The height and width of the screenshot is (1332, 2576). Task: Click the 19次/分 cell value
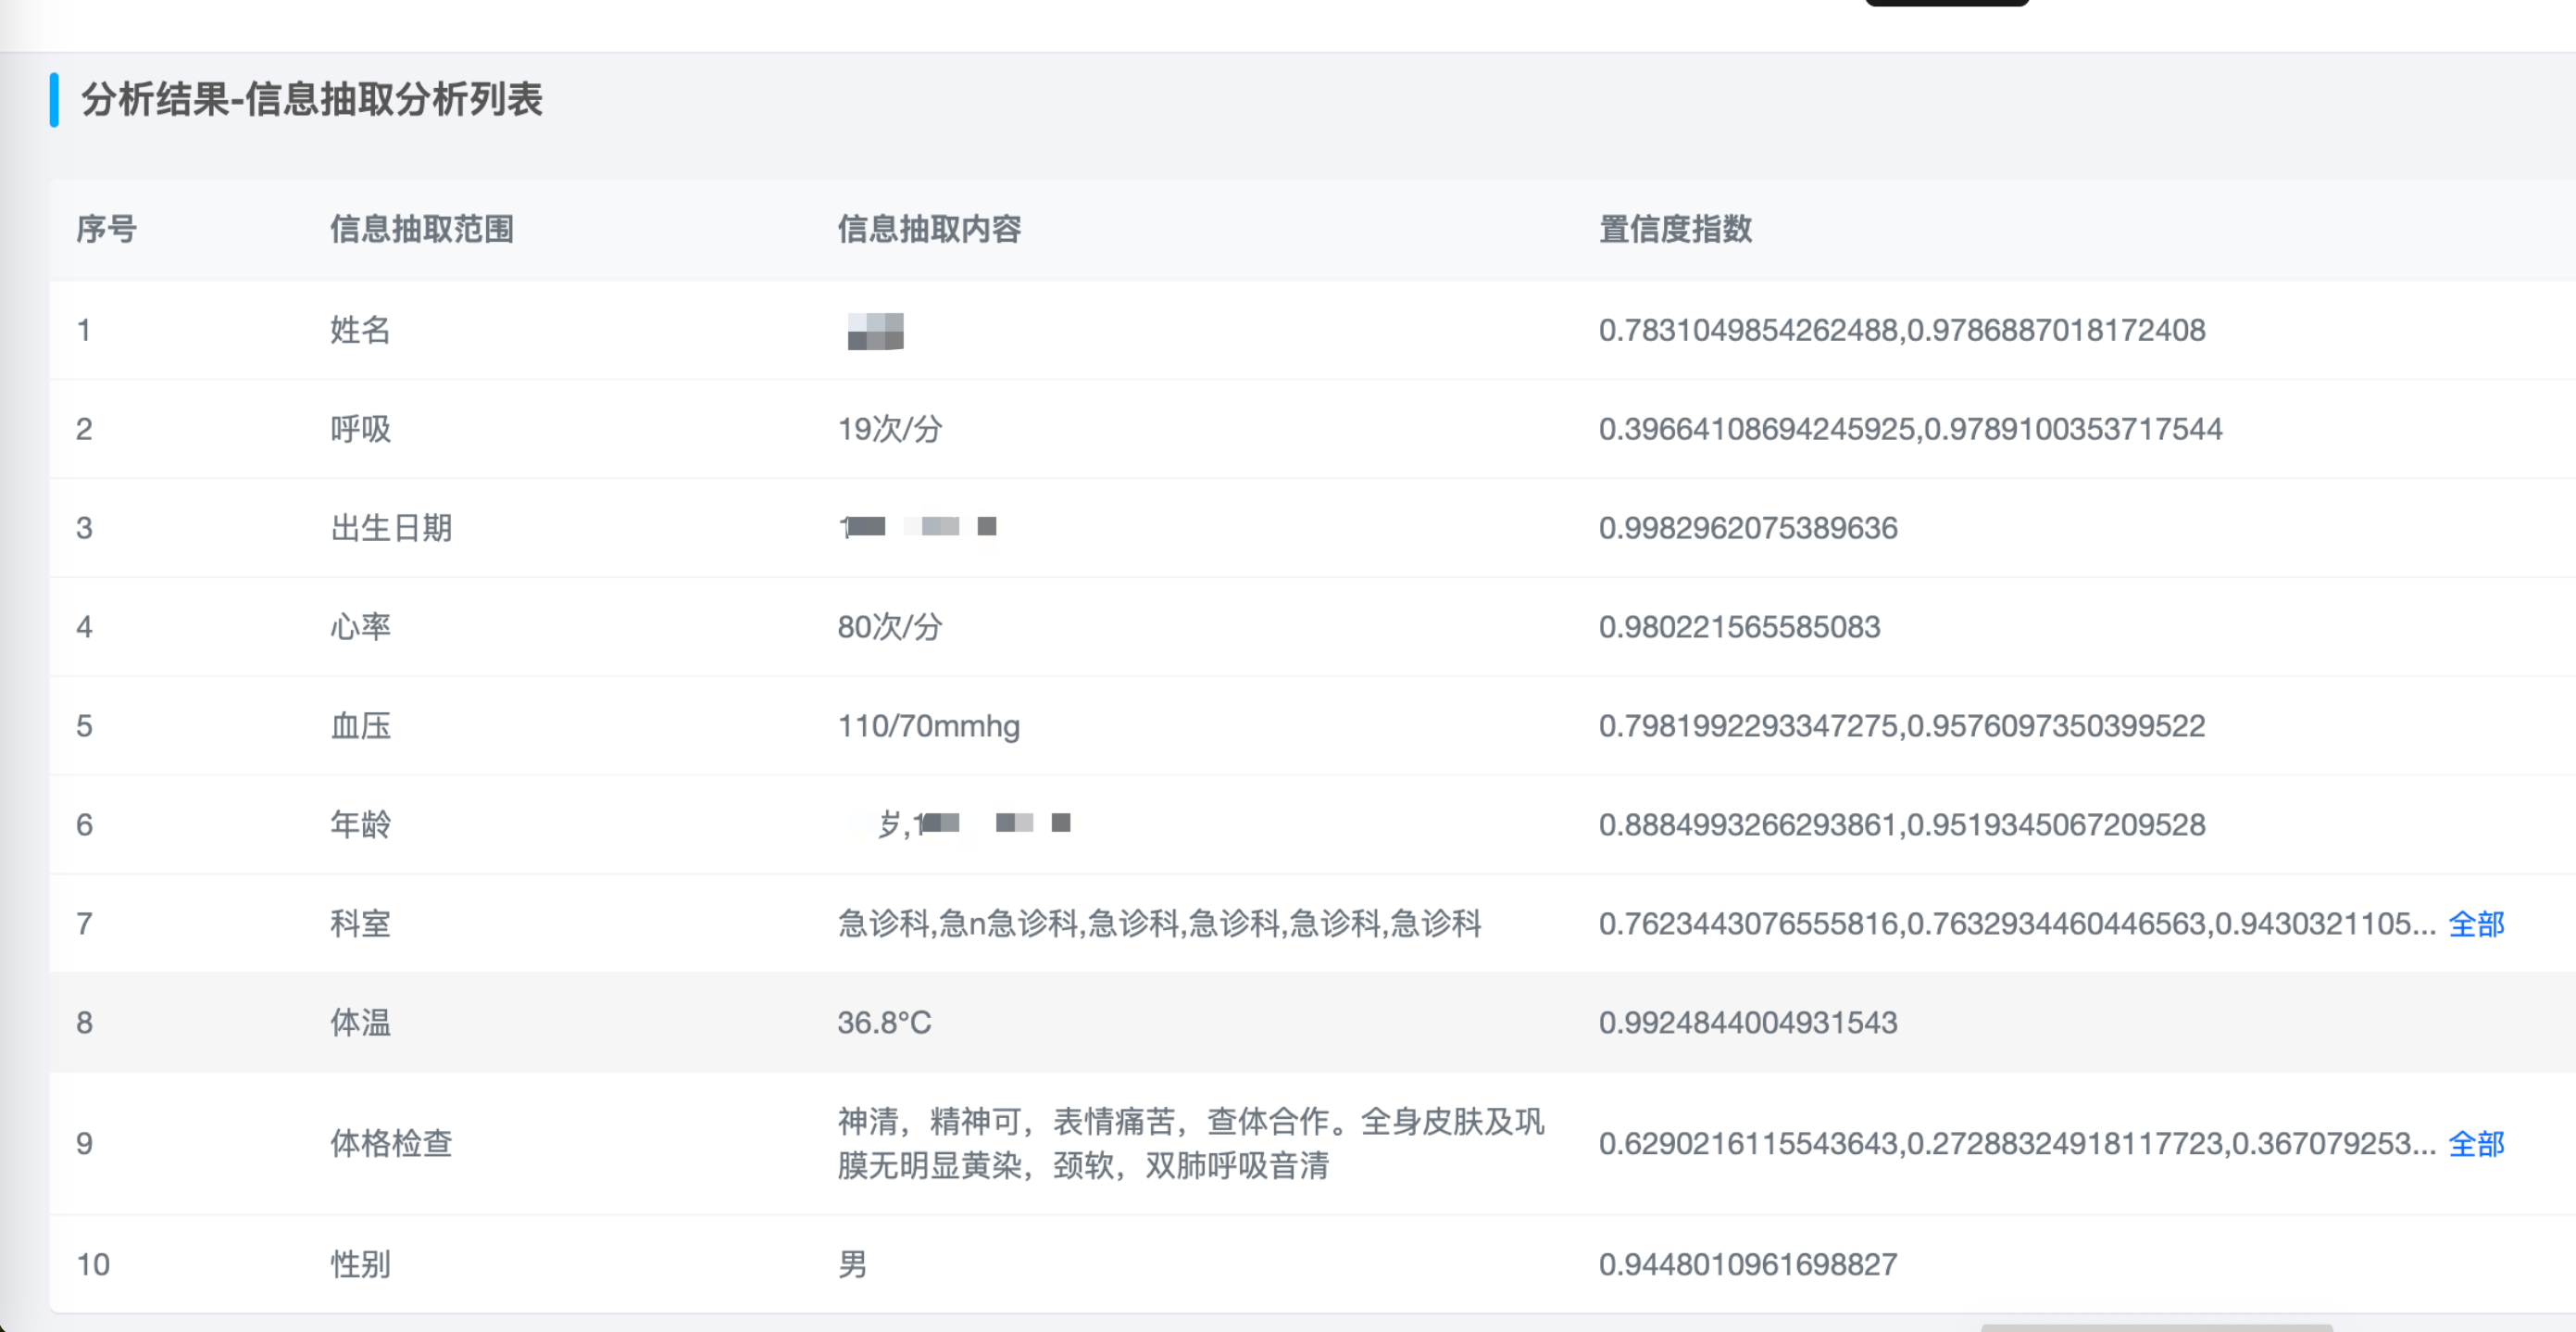[x=889, y=429]
